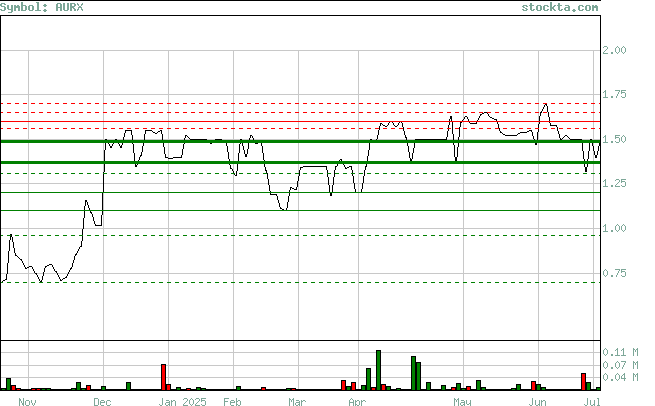Screen dimensions: 655x406
Task: Click the 1.00 price axis label
Action: pos(614,228)
